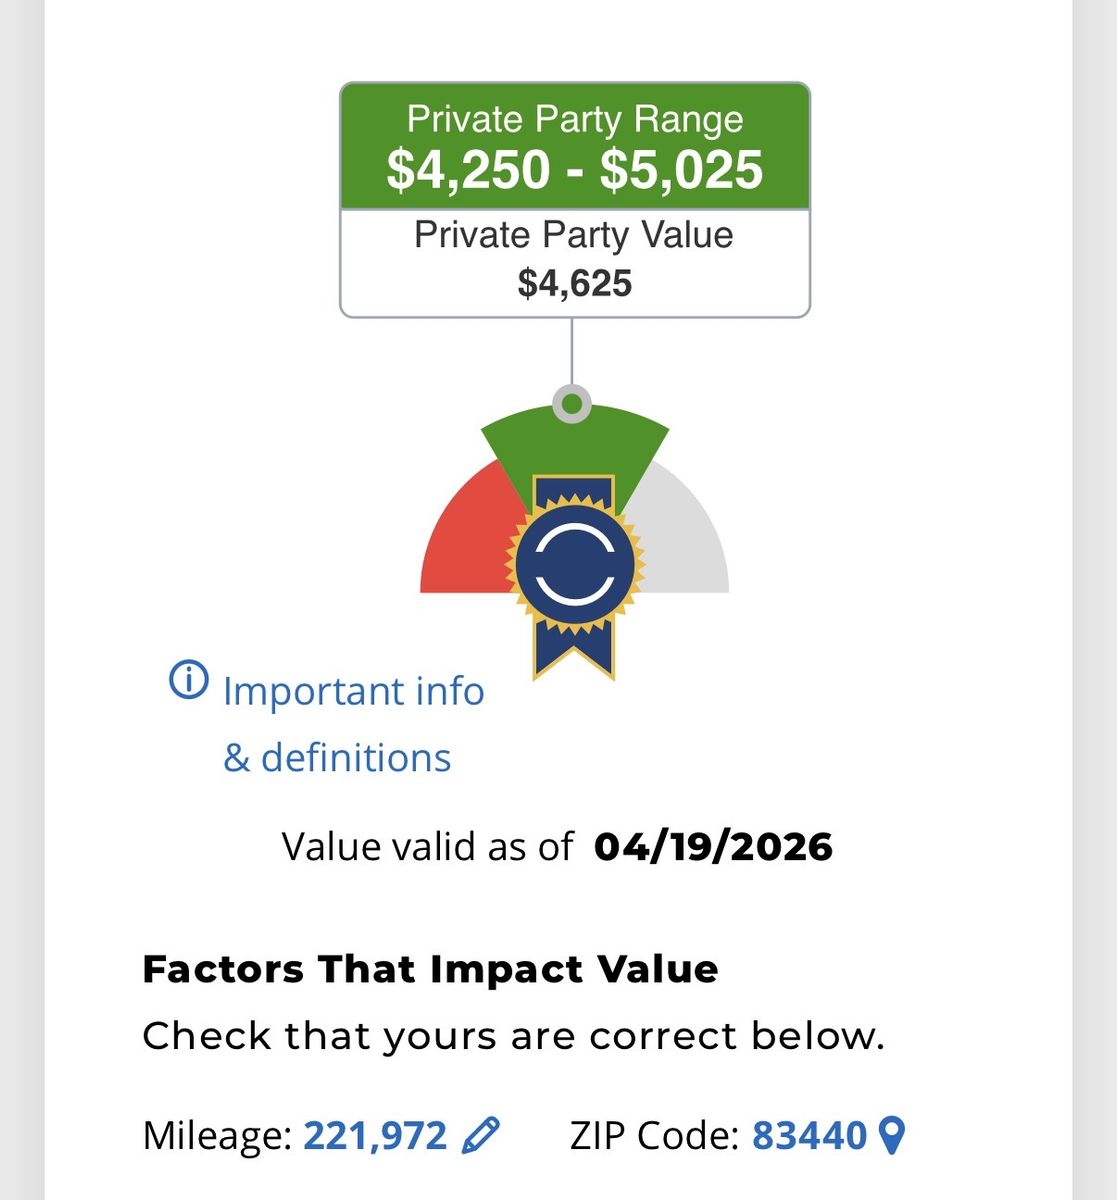Click the info circle icon

(x=188, y=681)
